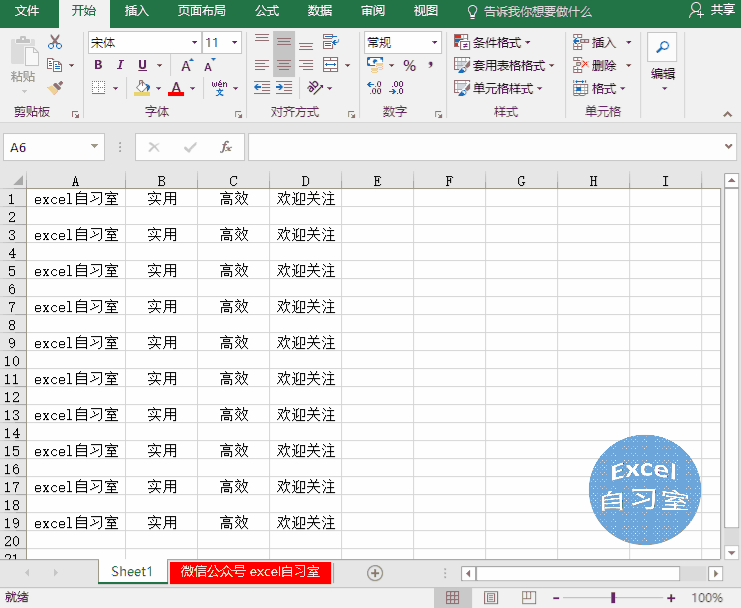
Task: Click 格式 cells button
Action: point(599,88)
